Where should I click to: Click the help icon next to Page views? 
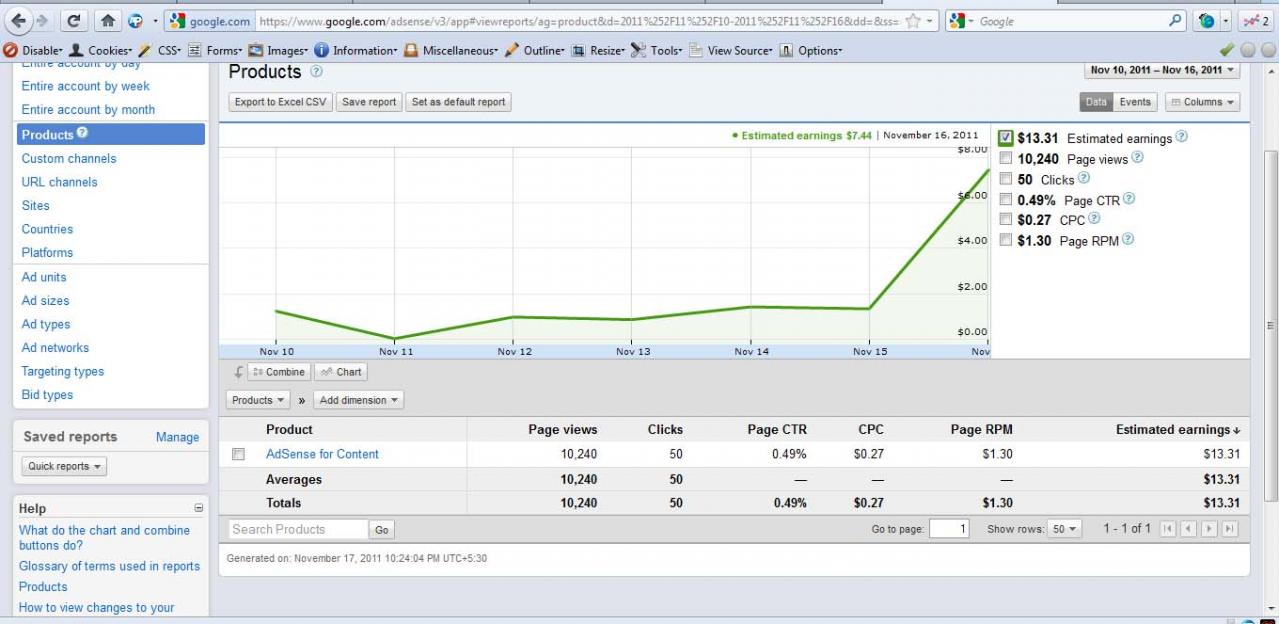click(x=1137, y=158)
